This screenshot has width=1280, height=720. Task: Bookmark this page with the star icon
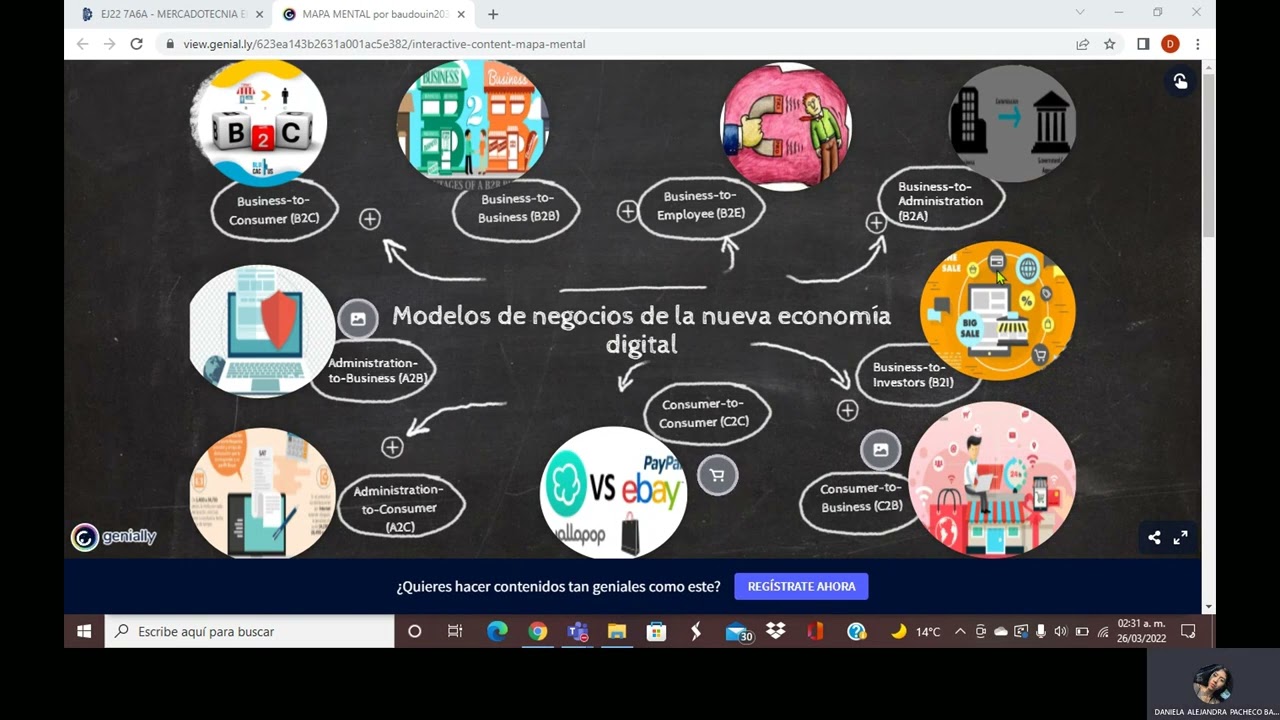(1109, 44)
